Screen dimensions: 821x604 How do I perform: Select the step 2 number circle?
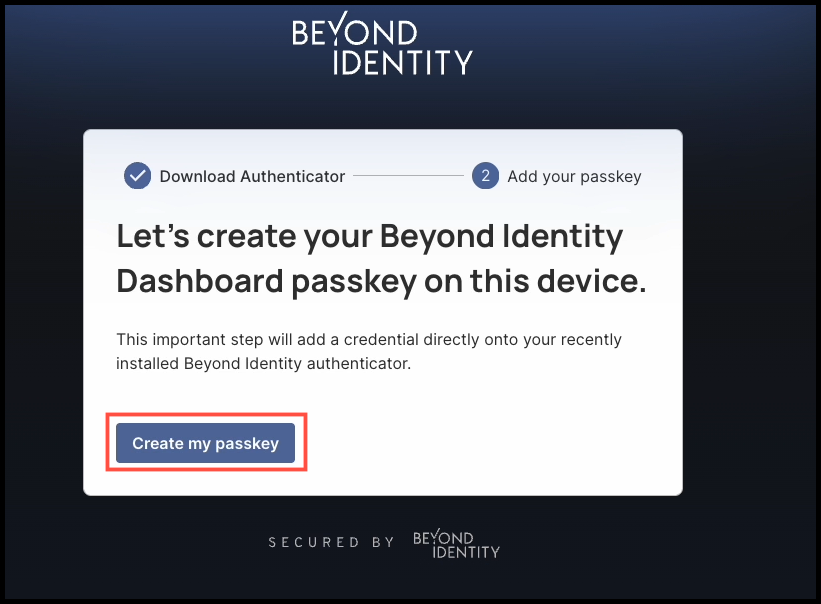pyautogui.click(x=485, y=176)
